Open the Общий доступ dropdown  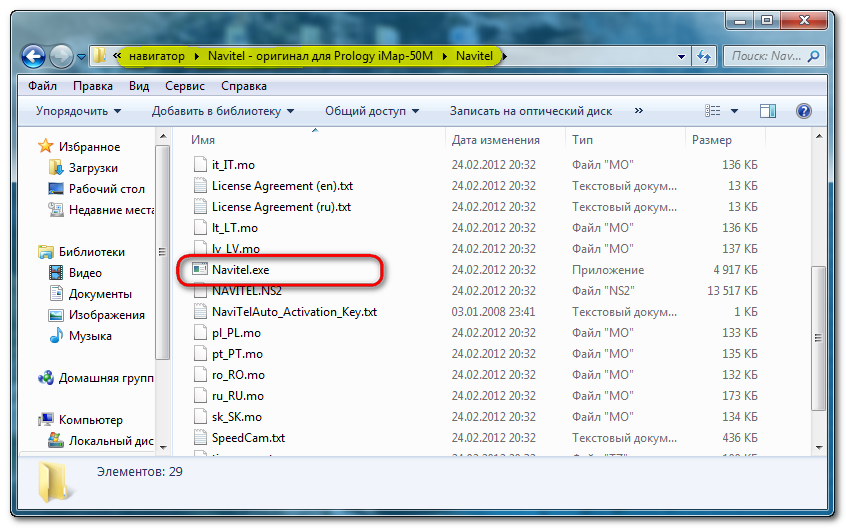point(372,111)
